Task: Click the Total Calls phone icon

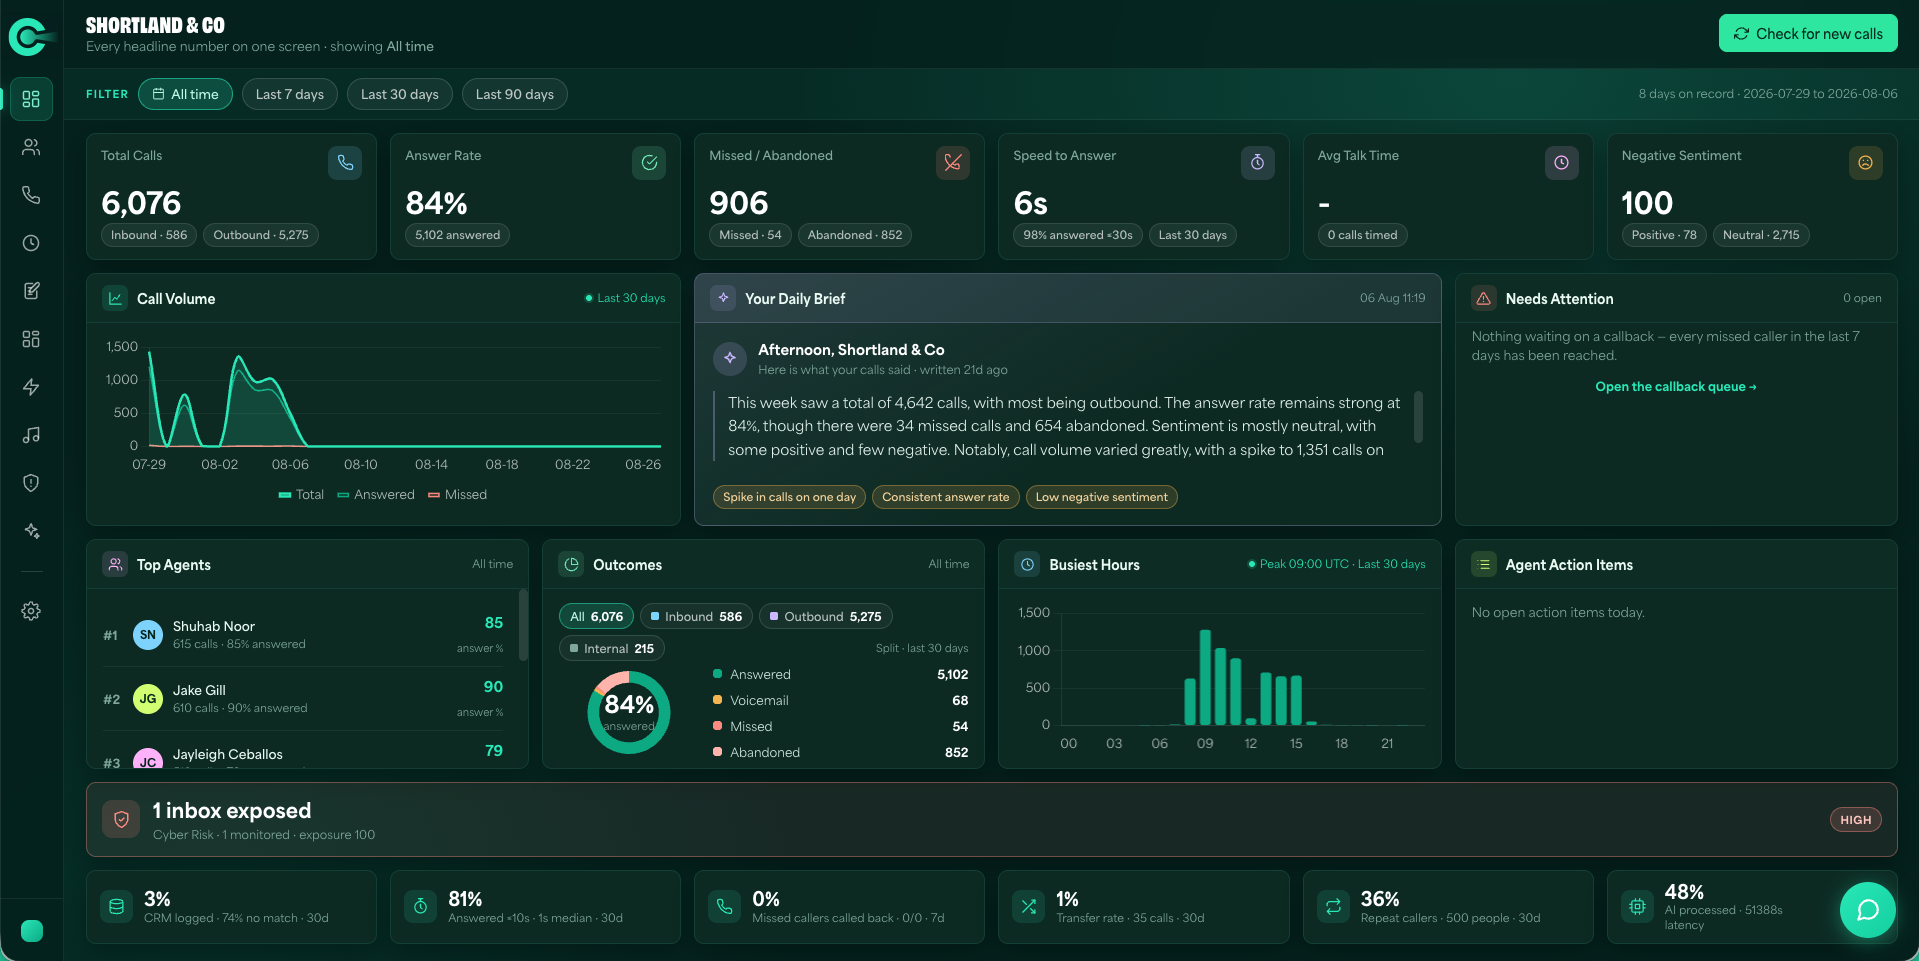Action: [x=345, y=163]
